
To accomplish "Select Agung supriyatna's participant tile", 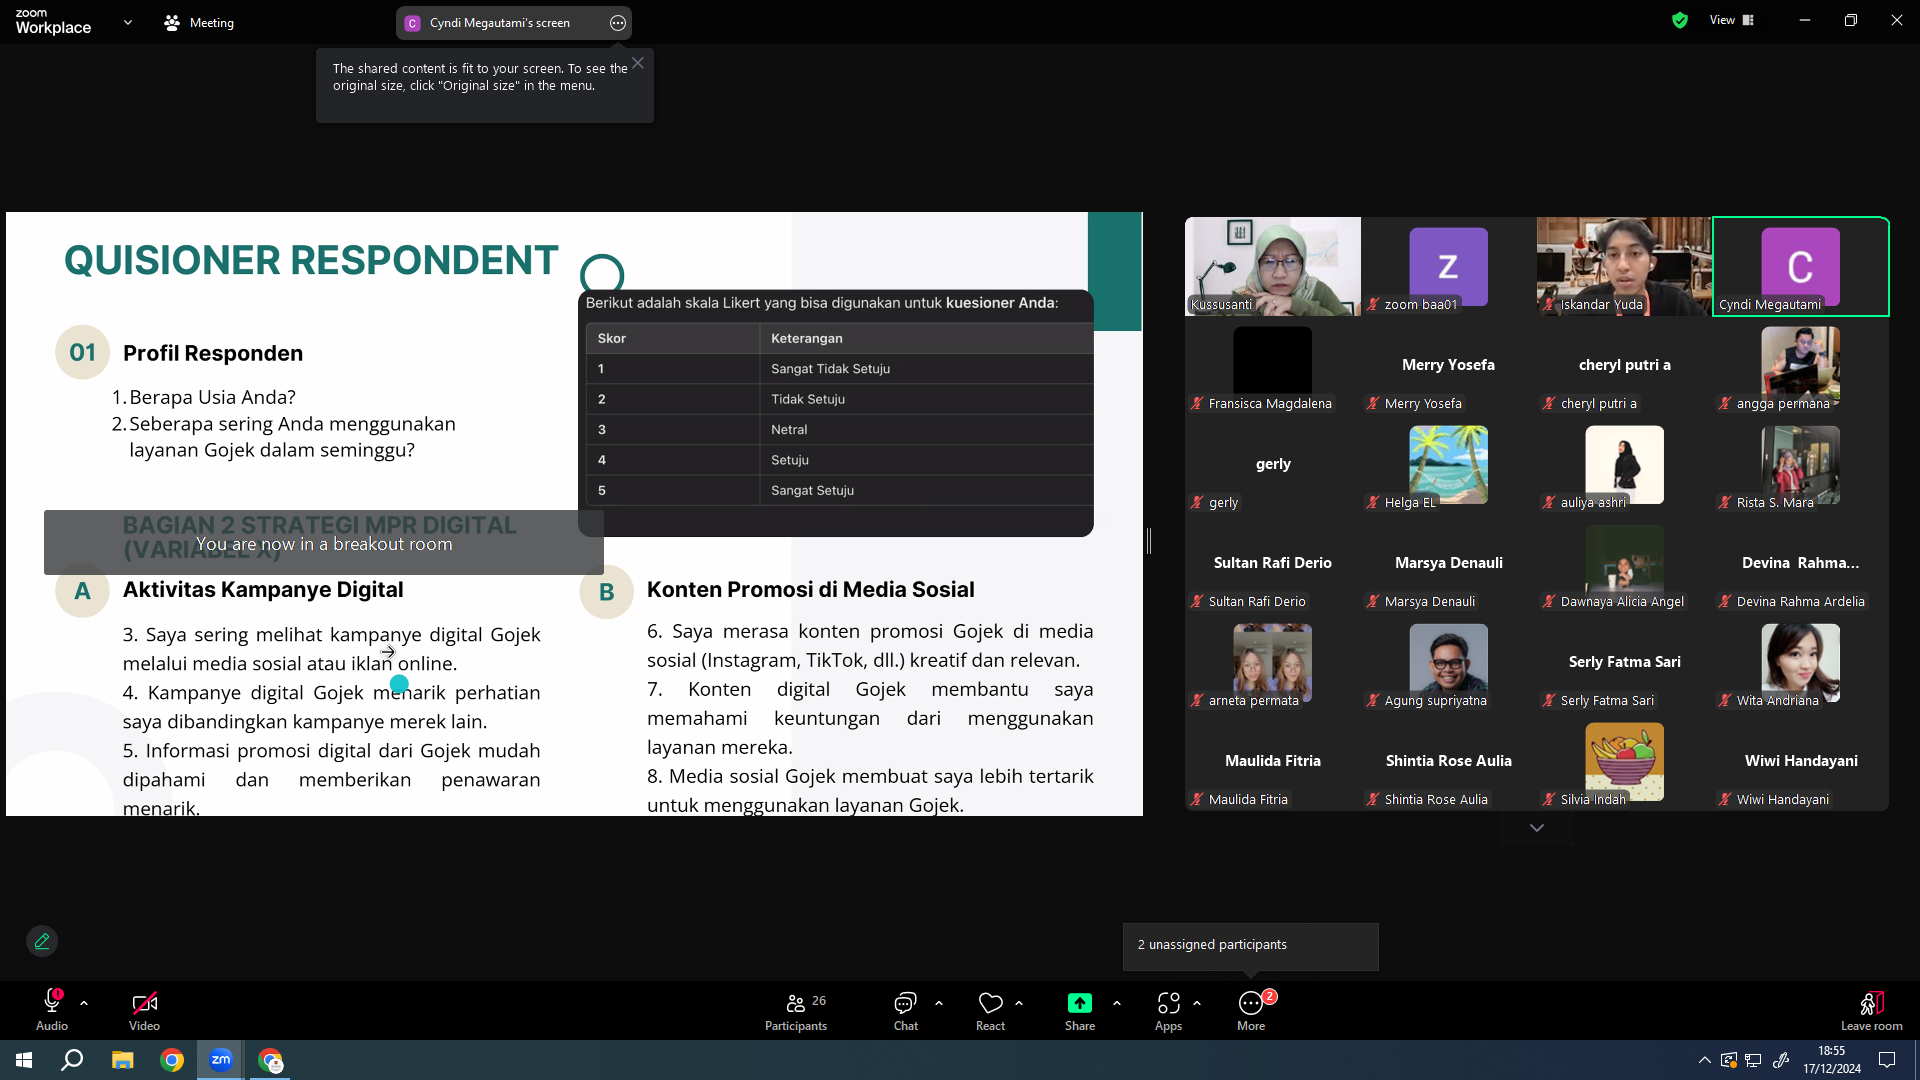I will point(1449,662).
